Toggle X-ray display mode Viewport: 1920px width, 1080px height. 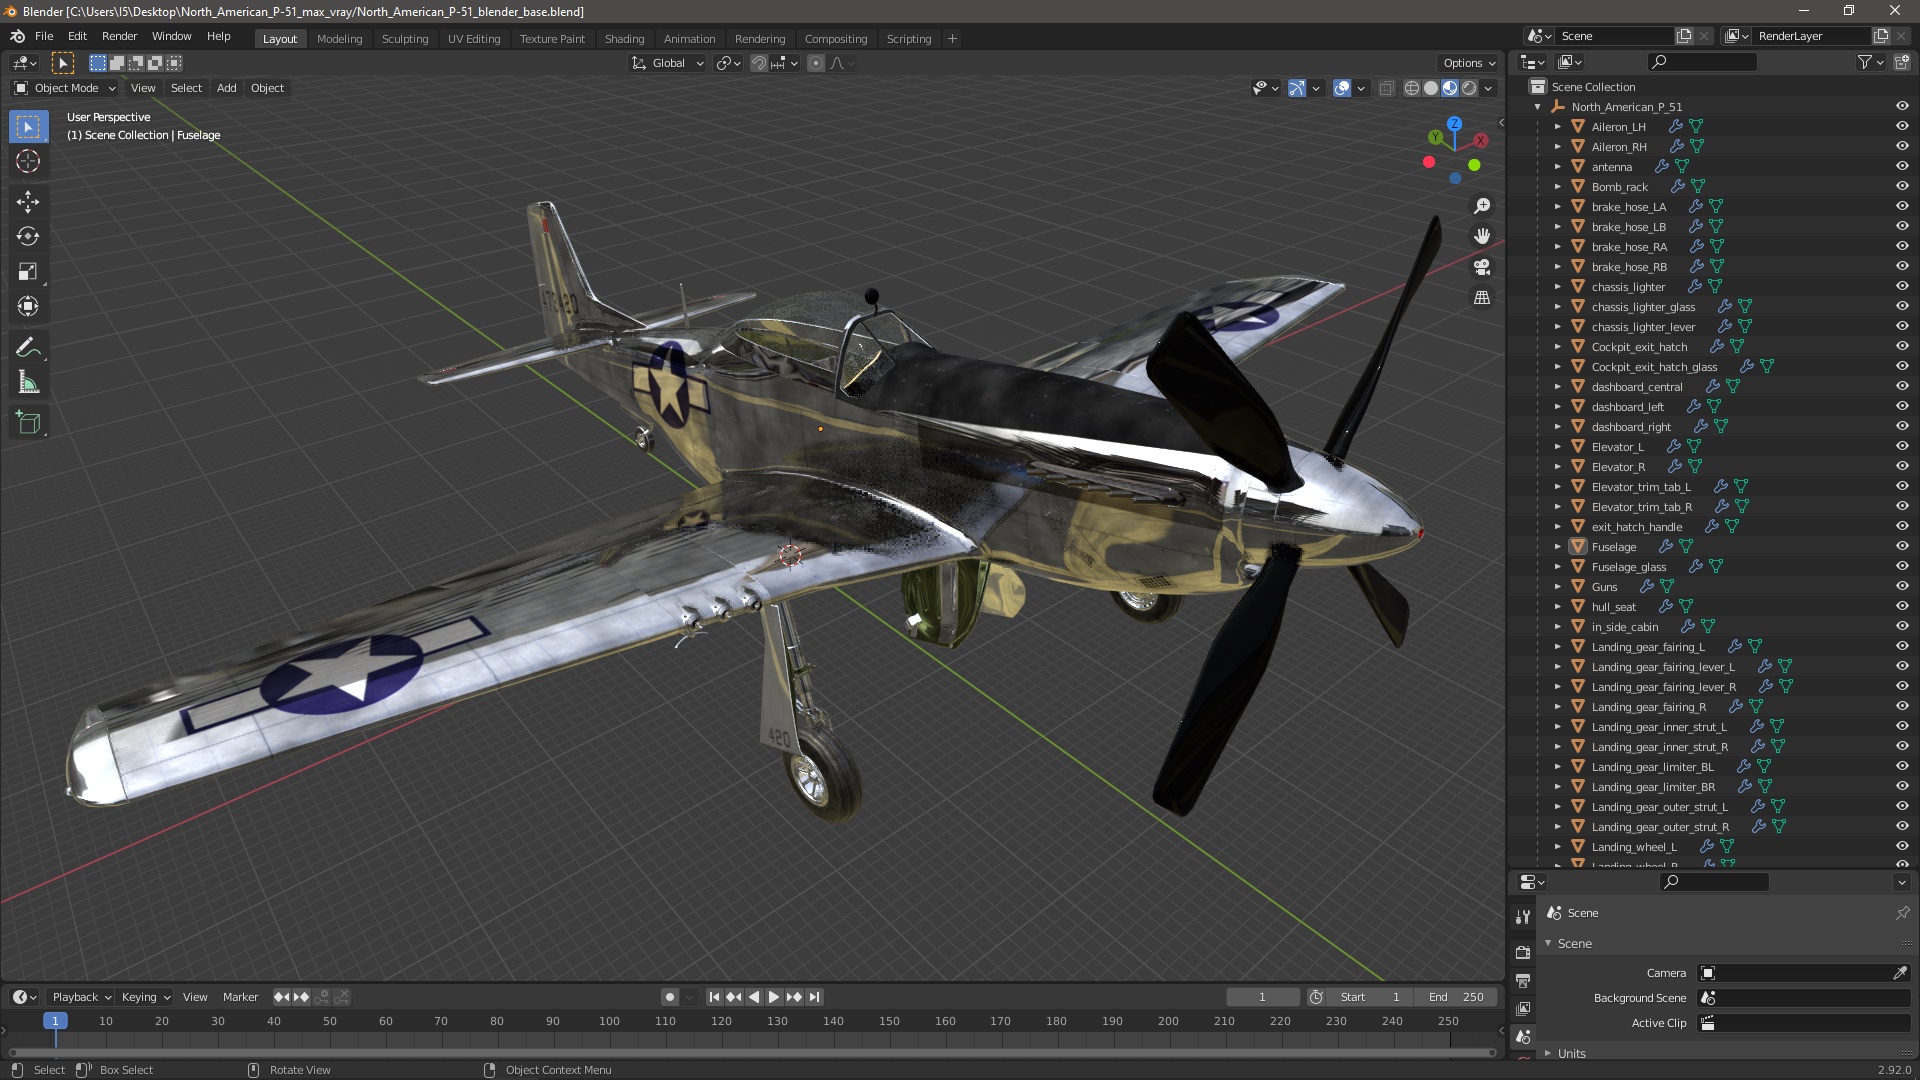tap(1386, 88)
